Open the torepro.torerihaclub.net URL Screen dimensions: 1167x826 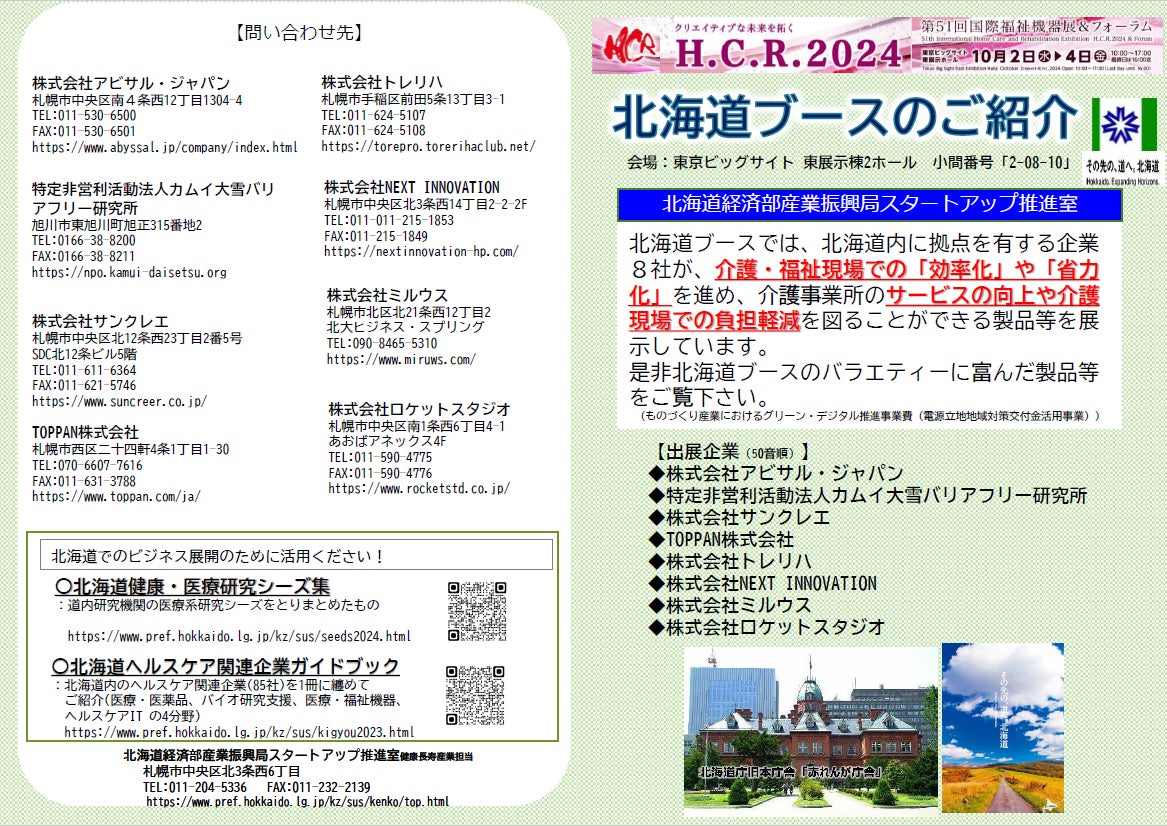[x=428, y=147]
